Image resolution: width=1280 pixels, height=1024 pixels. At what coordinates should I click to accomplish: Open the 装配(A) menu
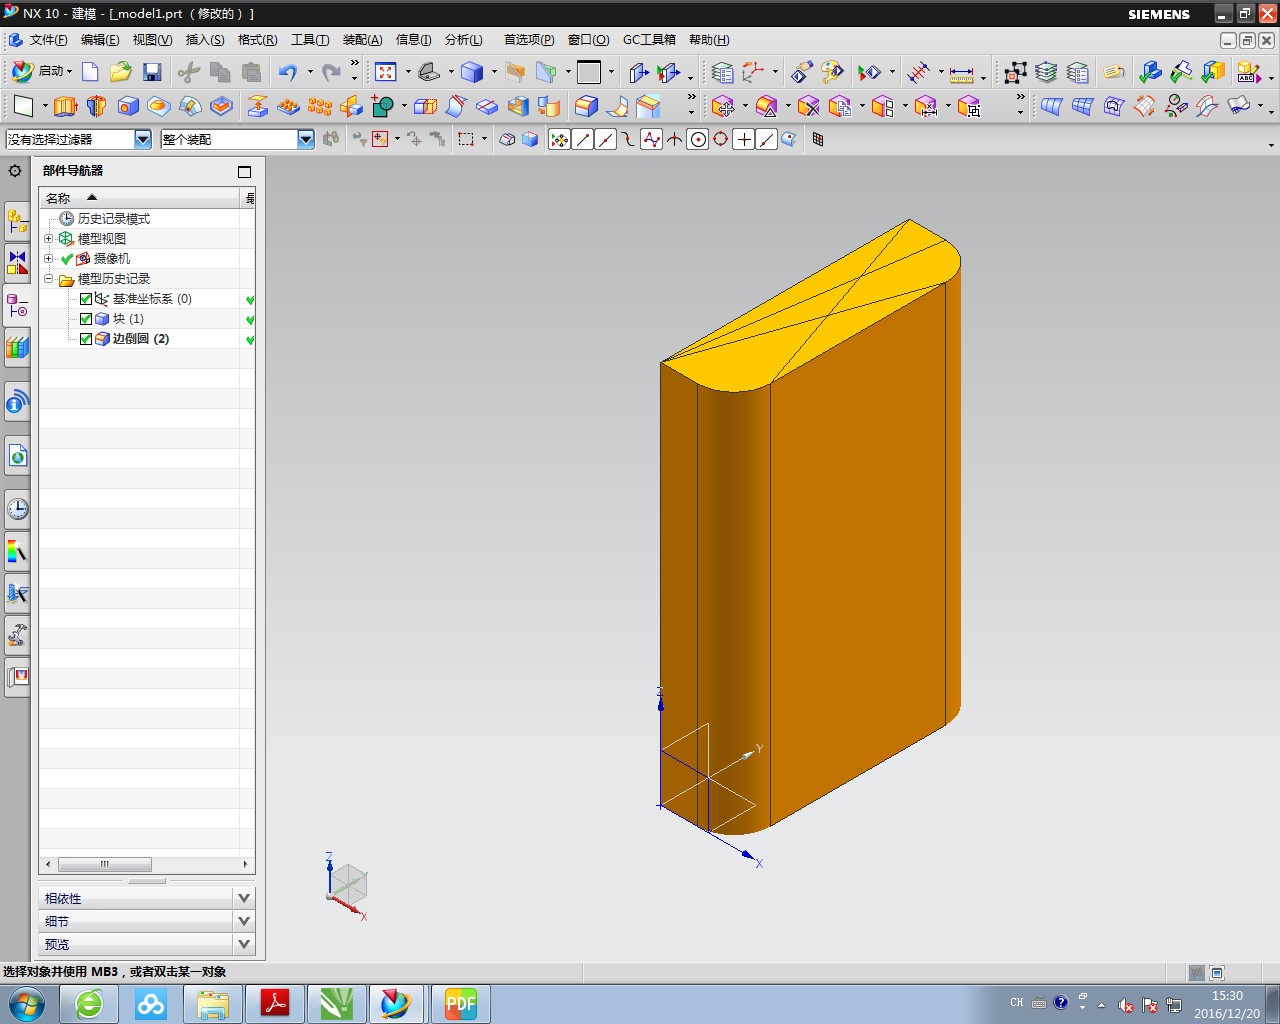coord(362,40)
